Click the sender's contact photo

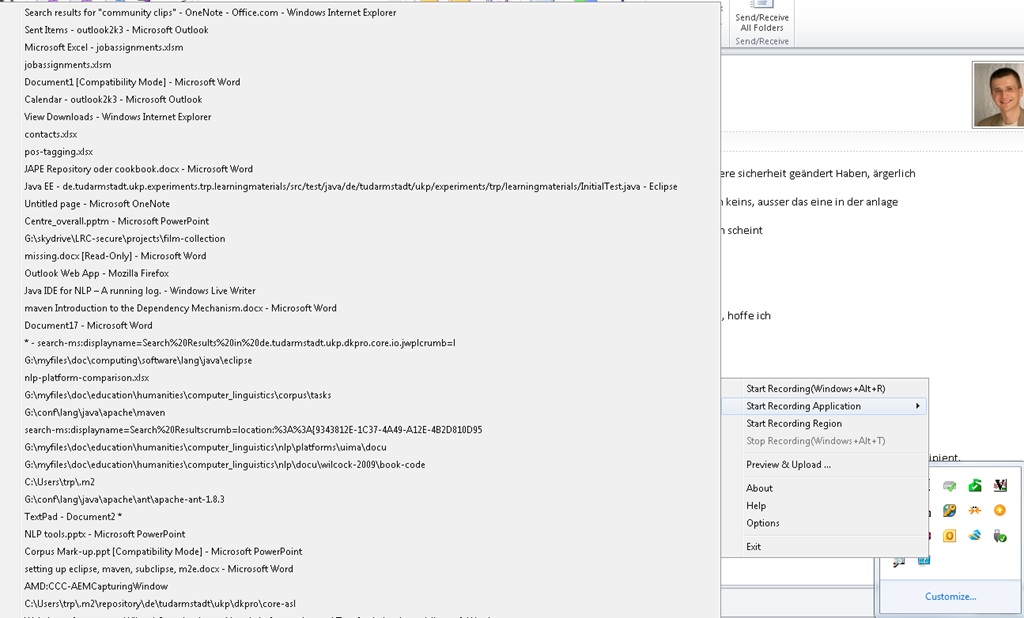click(997, 95)
